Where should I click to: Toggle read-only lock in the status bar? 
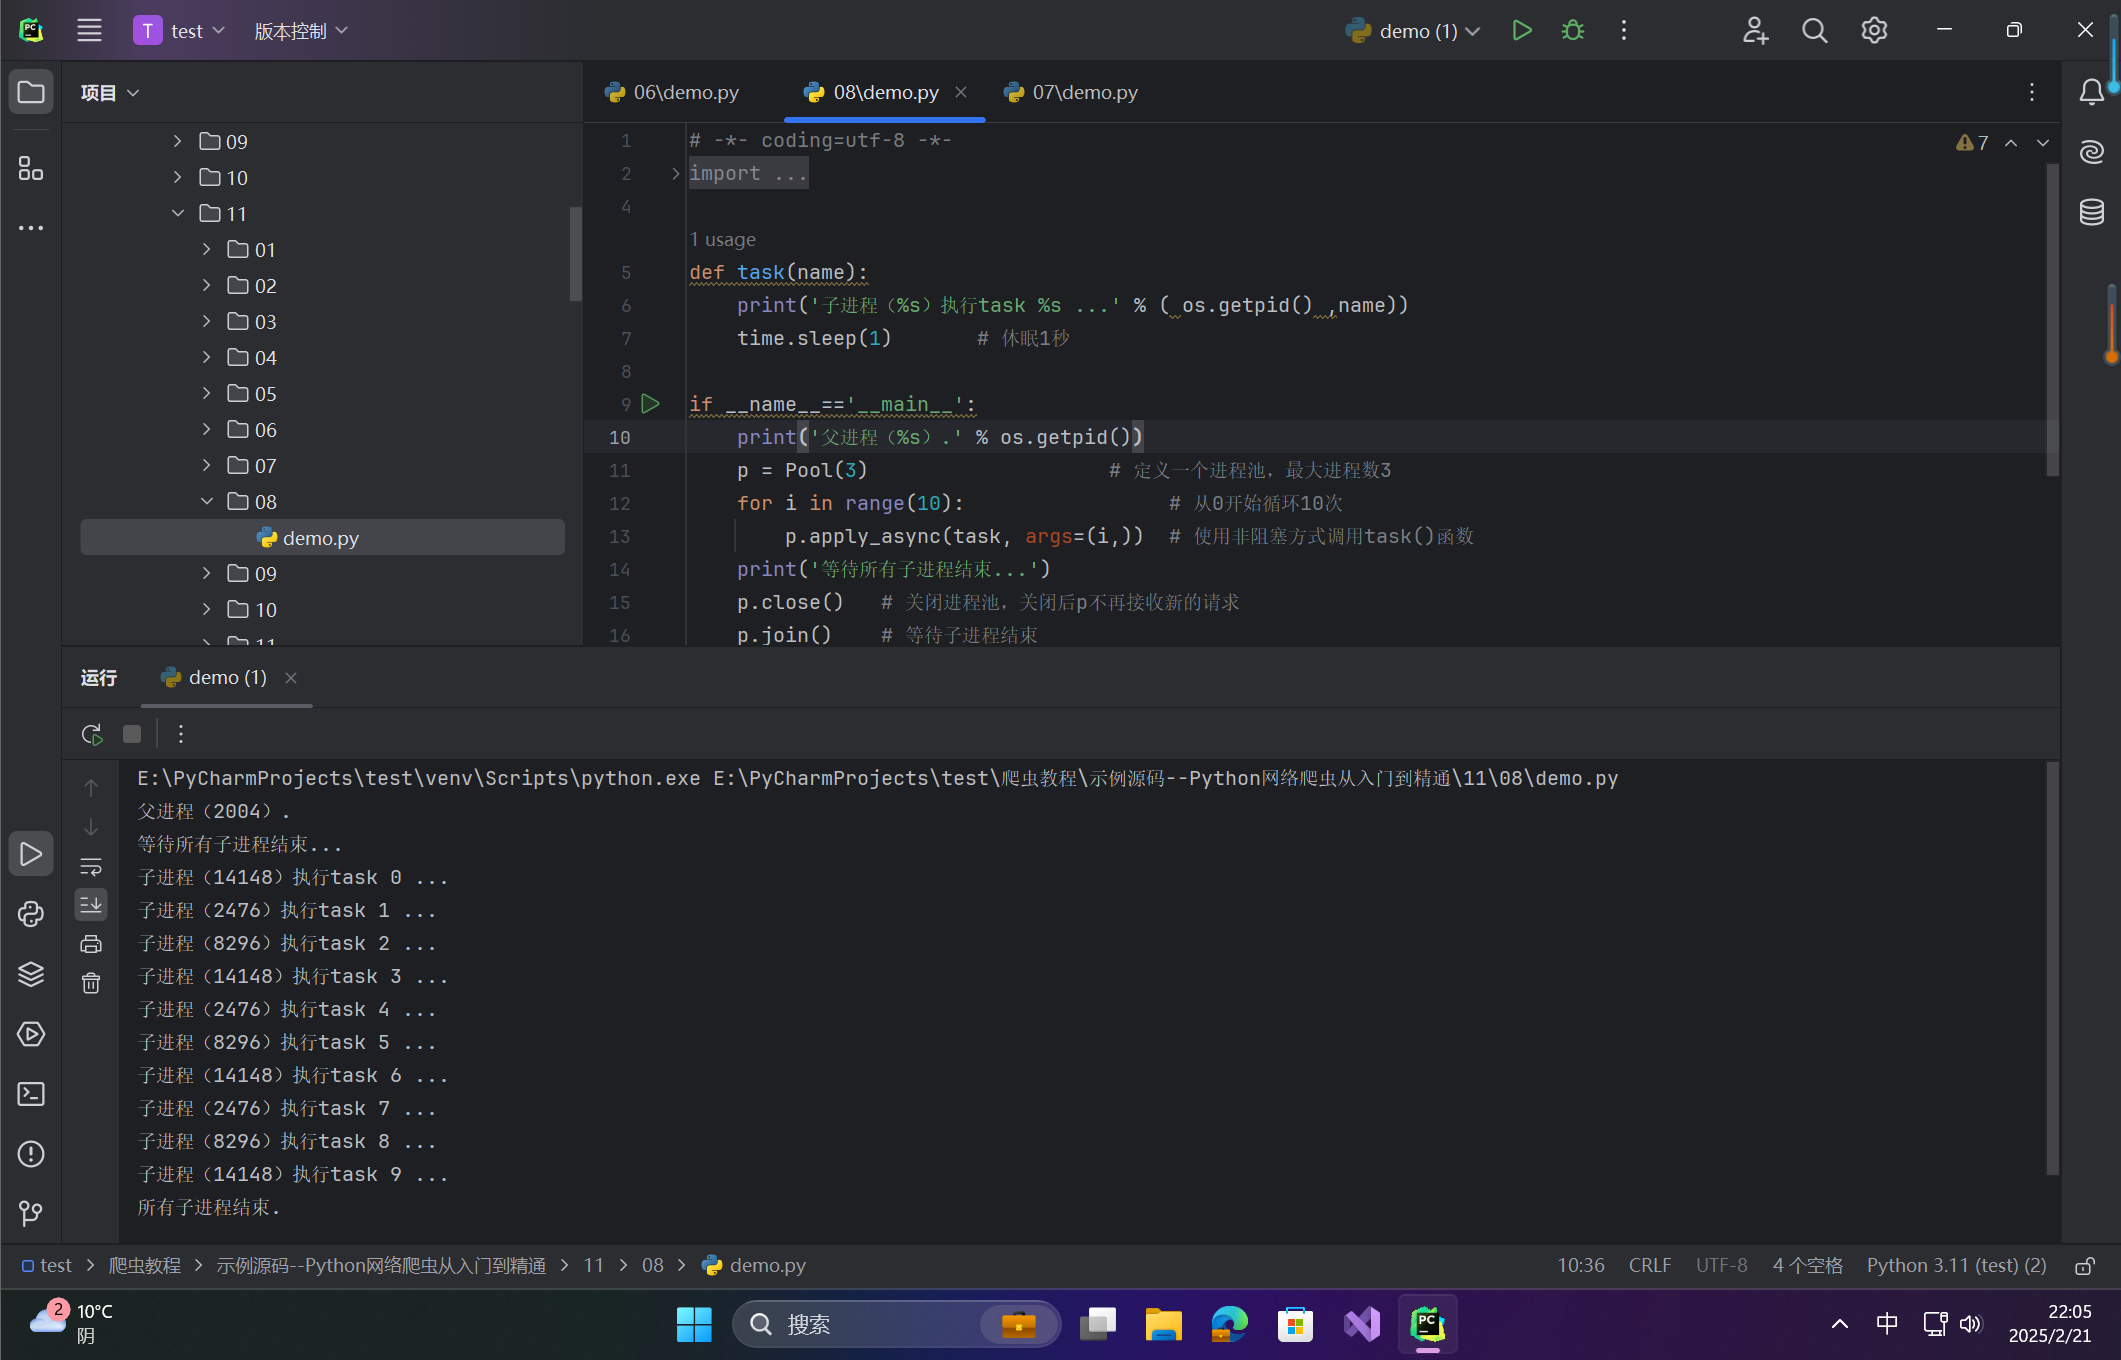[x=2085, y=1266]
